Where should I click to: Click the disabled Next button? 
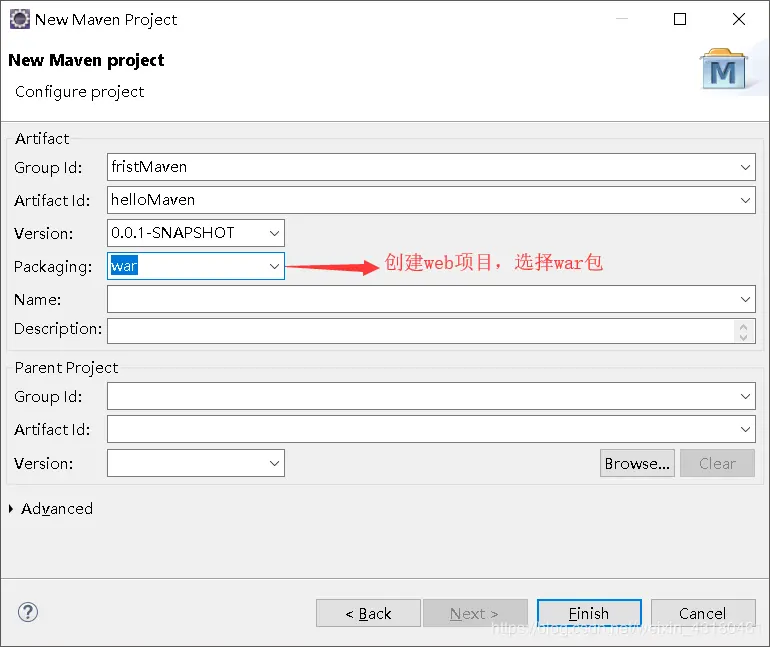click(475, 613)
